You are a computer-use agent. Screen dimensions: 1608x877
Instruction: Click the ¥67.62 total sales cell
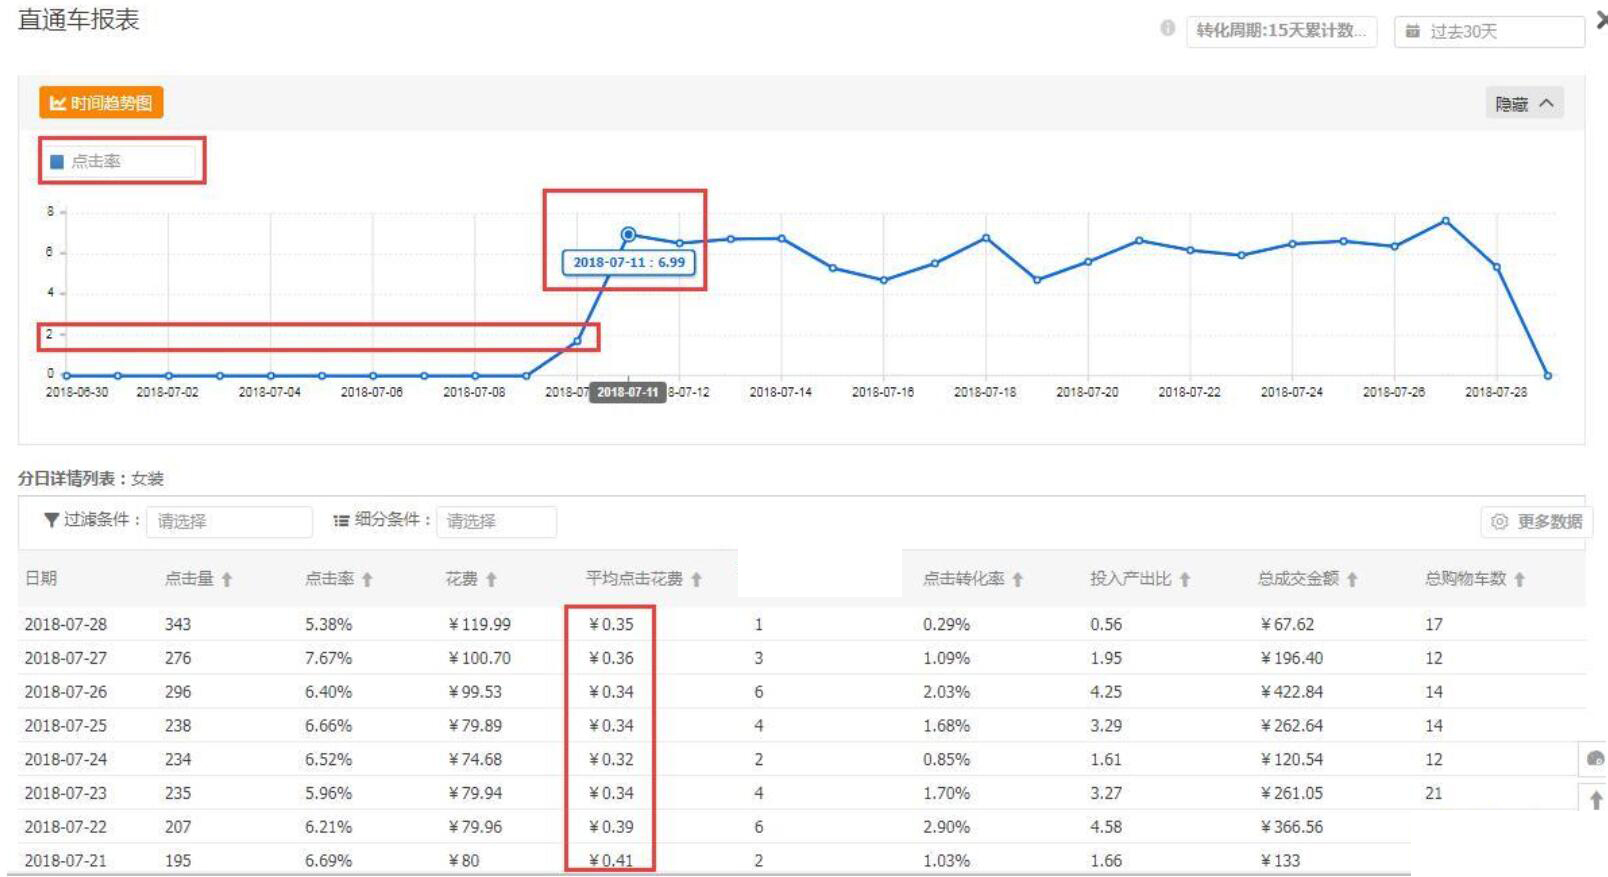tap(1288, 624)
